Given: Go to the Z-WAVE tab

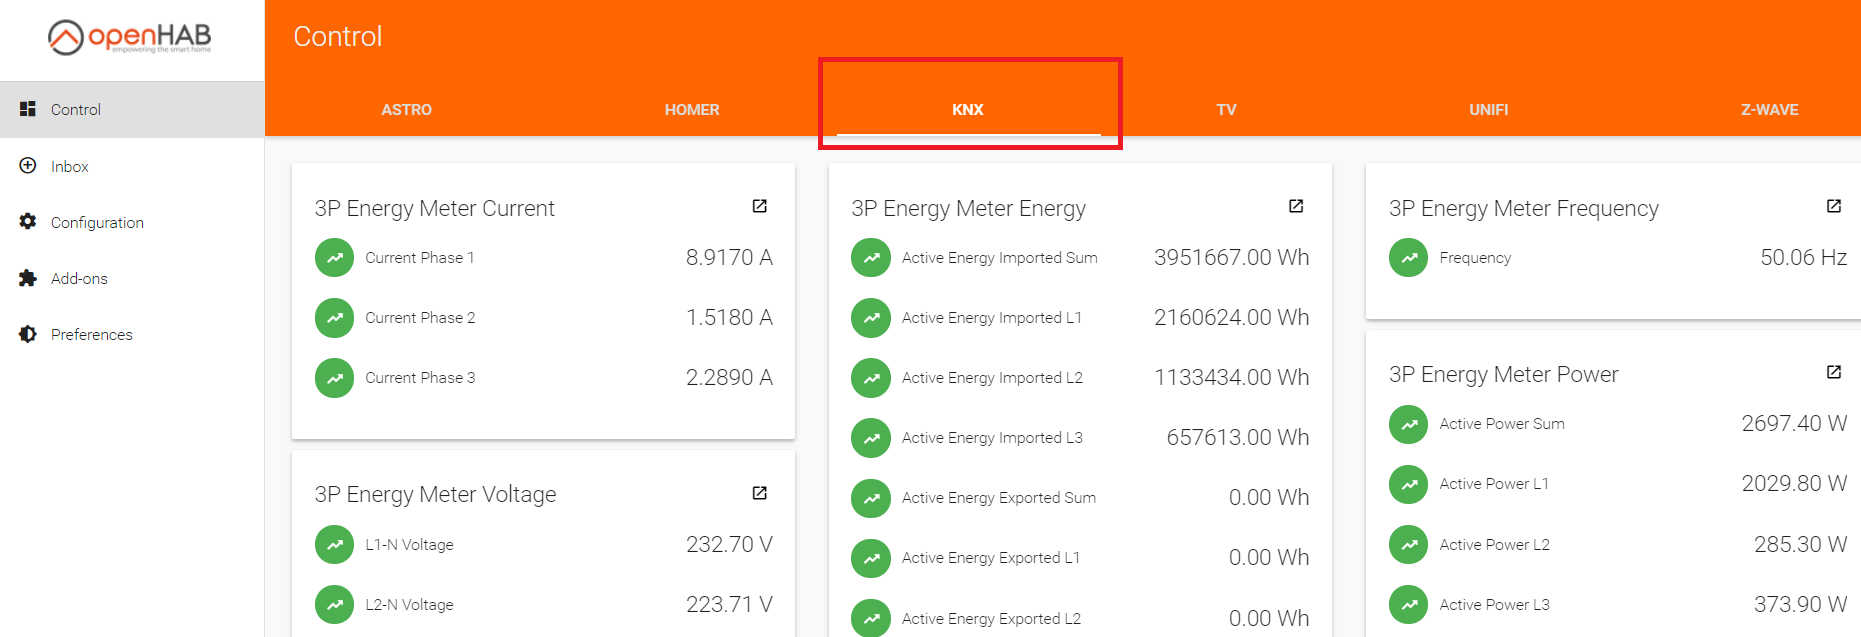Looking at the screenshot, I should [1769, 110].
